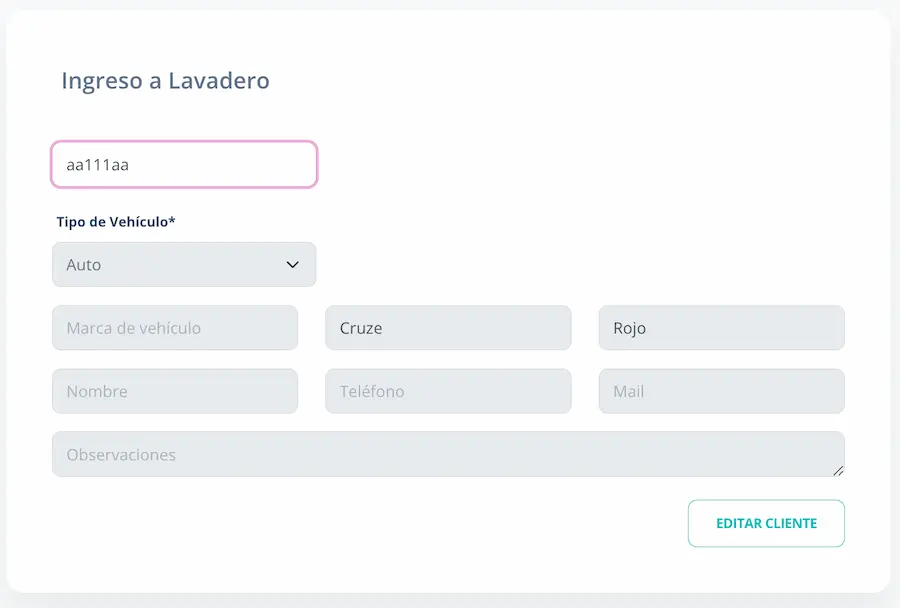The image size is (900, 608).
Task: Select the Marca de vehículo input
Action: click(175, 327)
